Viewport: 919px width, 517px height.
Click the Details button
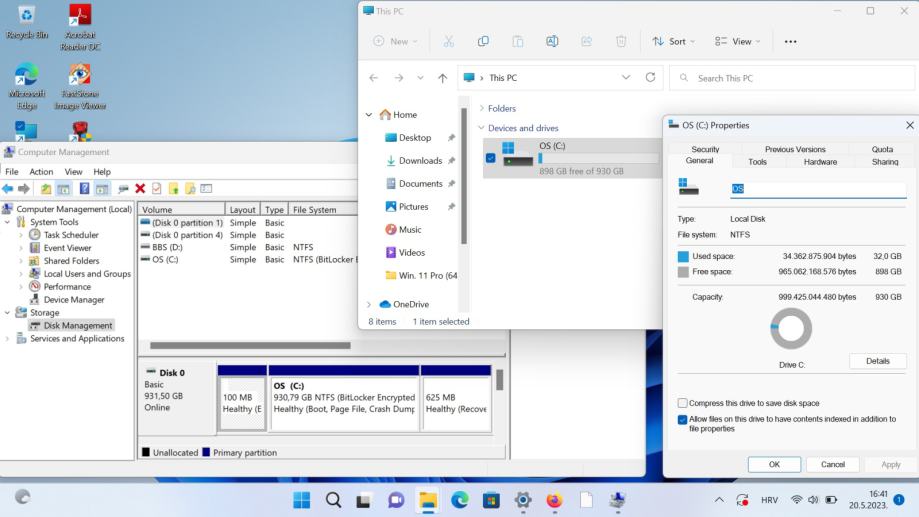[x=877, y=361]
